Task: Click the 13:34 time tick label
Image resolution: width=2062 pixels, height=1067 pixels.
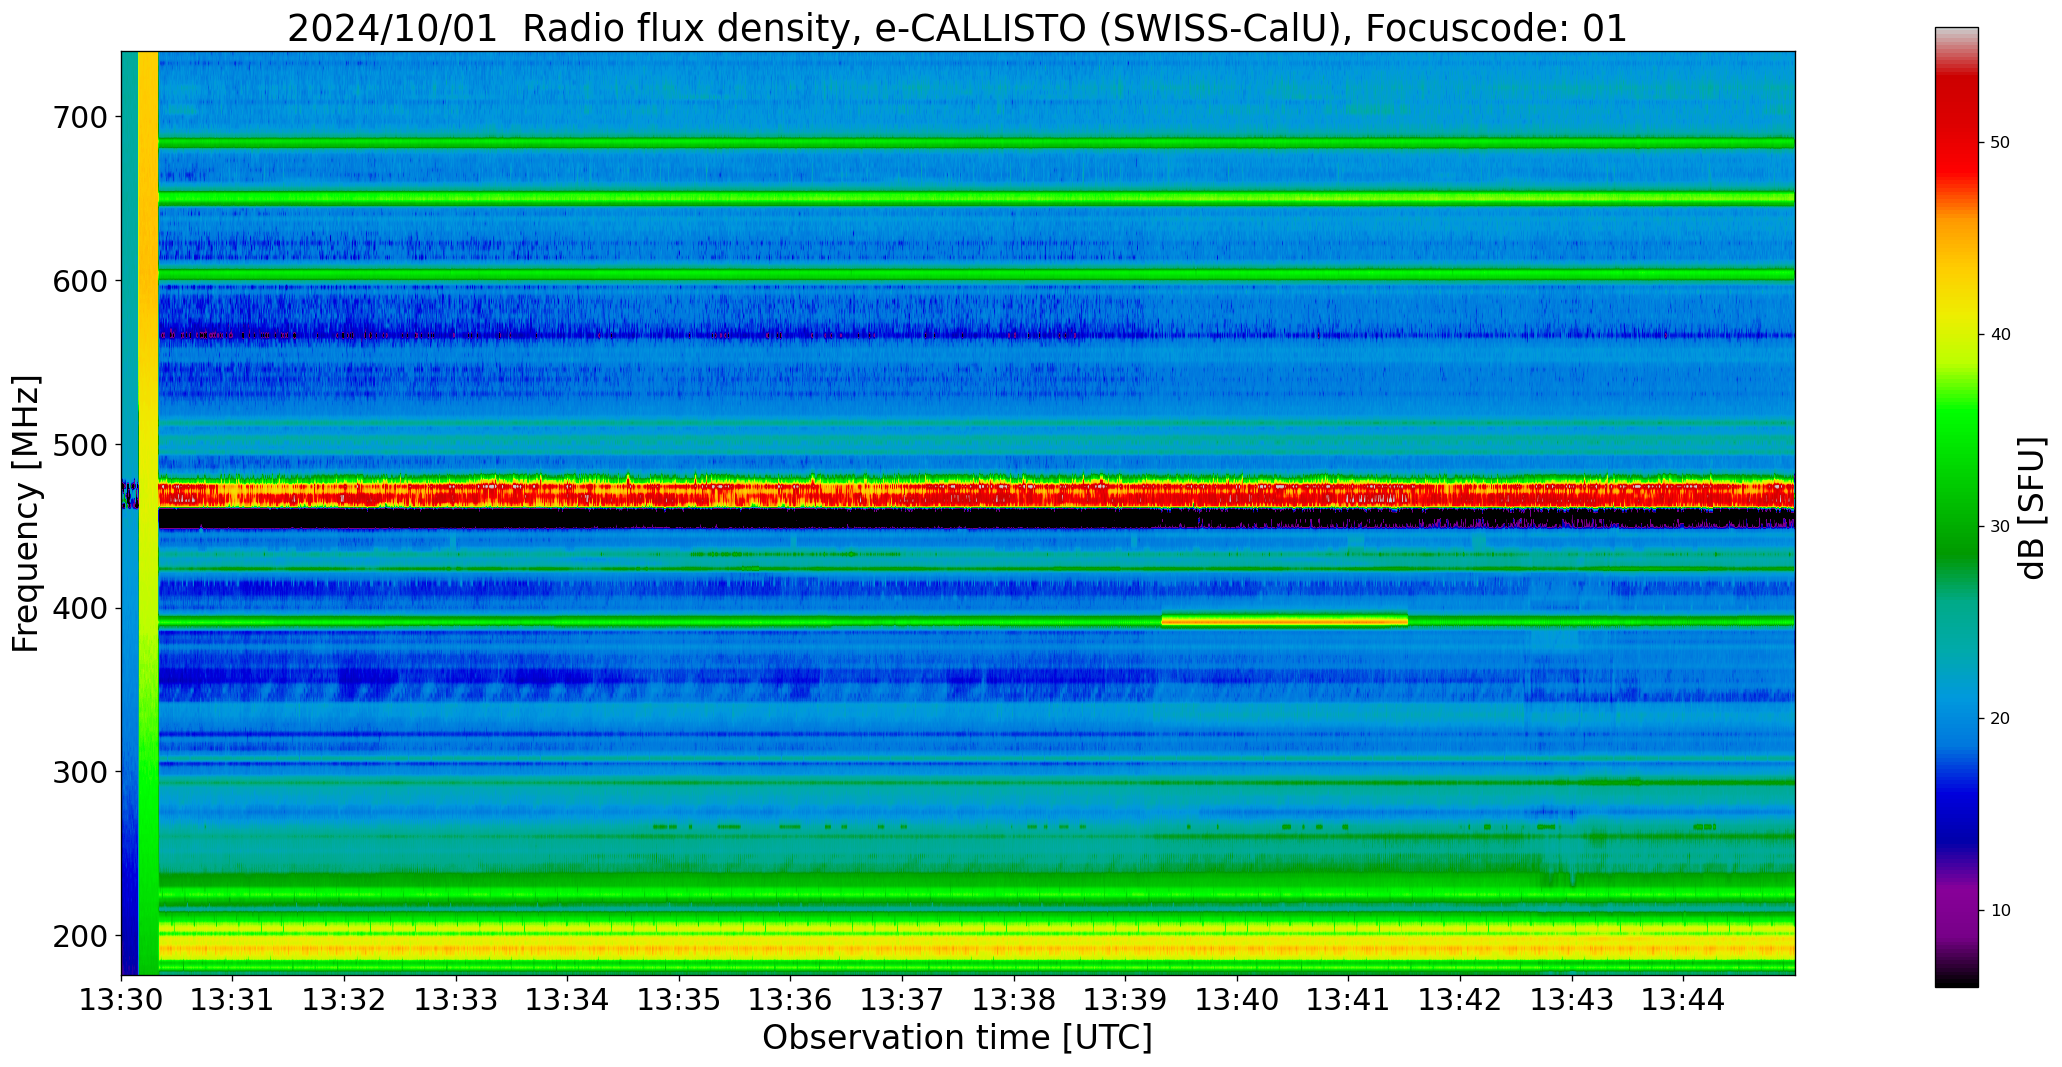Action: pyautogui.click(x=568, y=1000)
